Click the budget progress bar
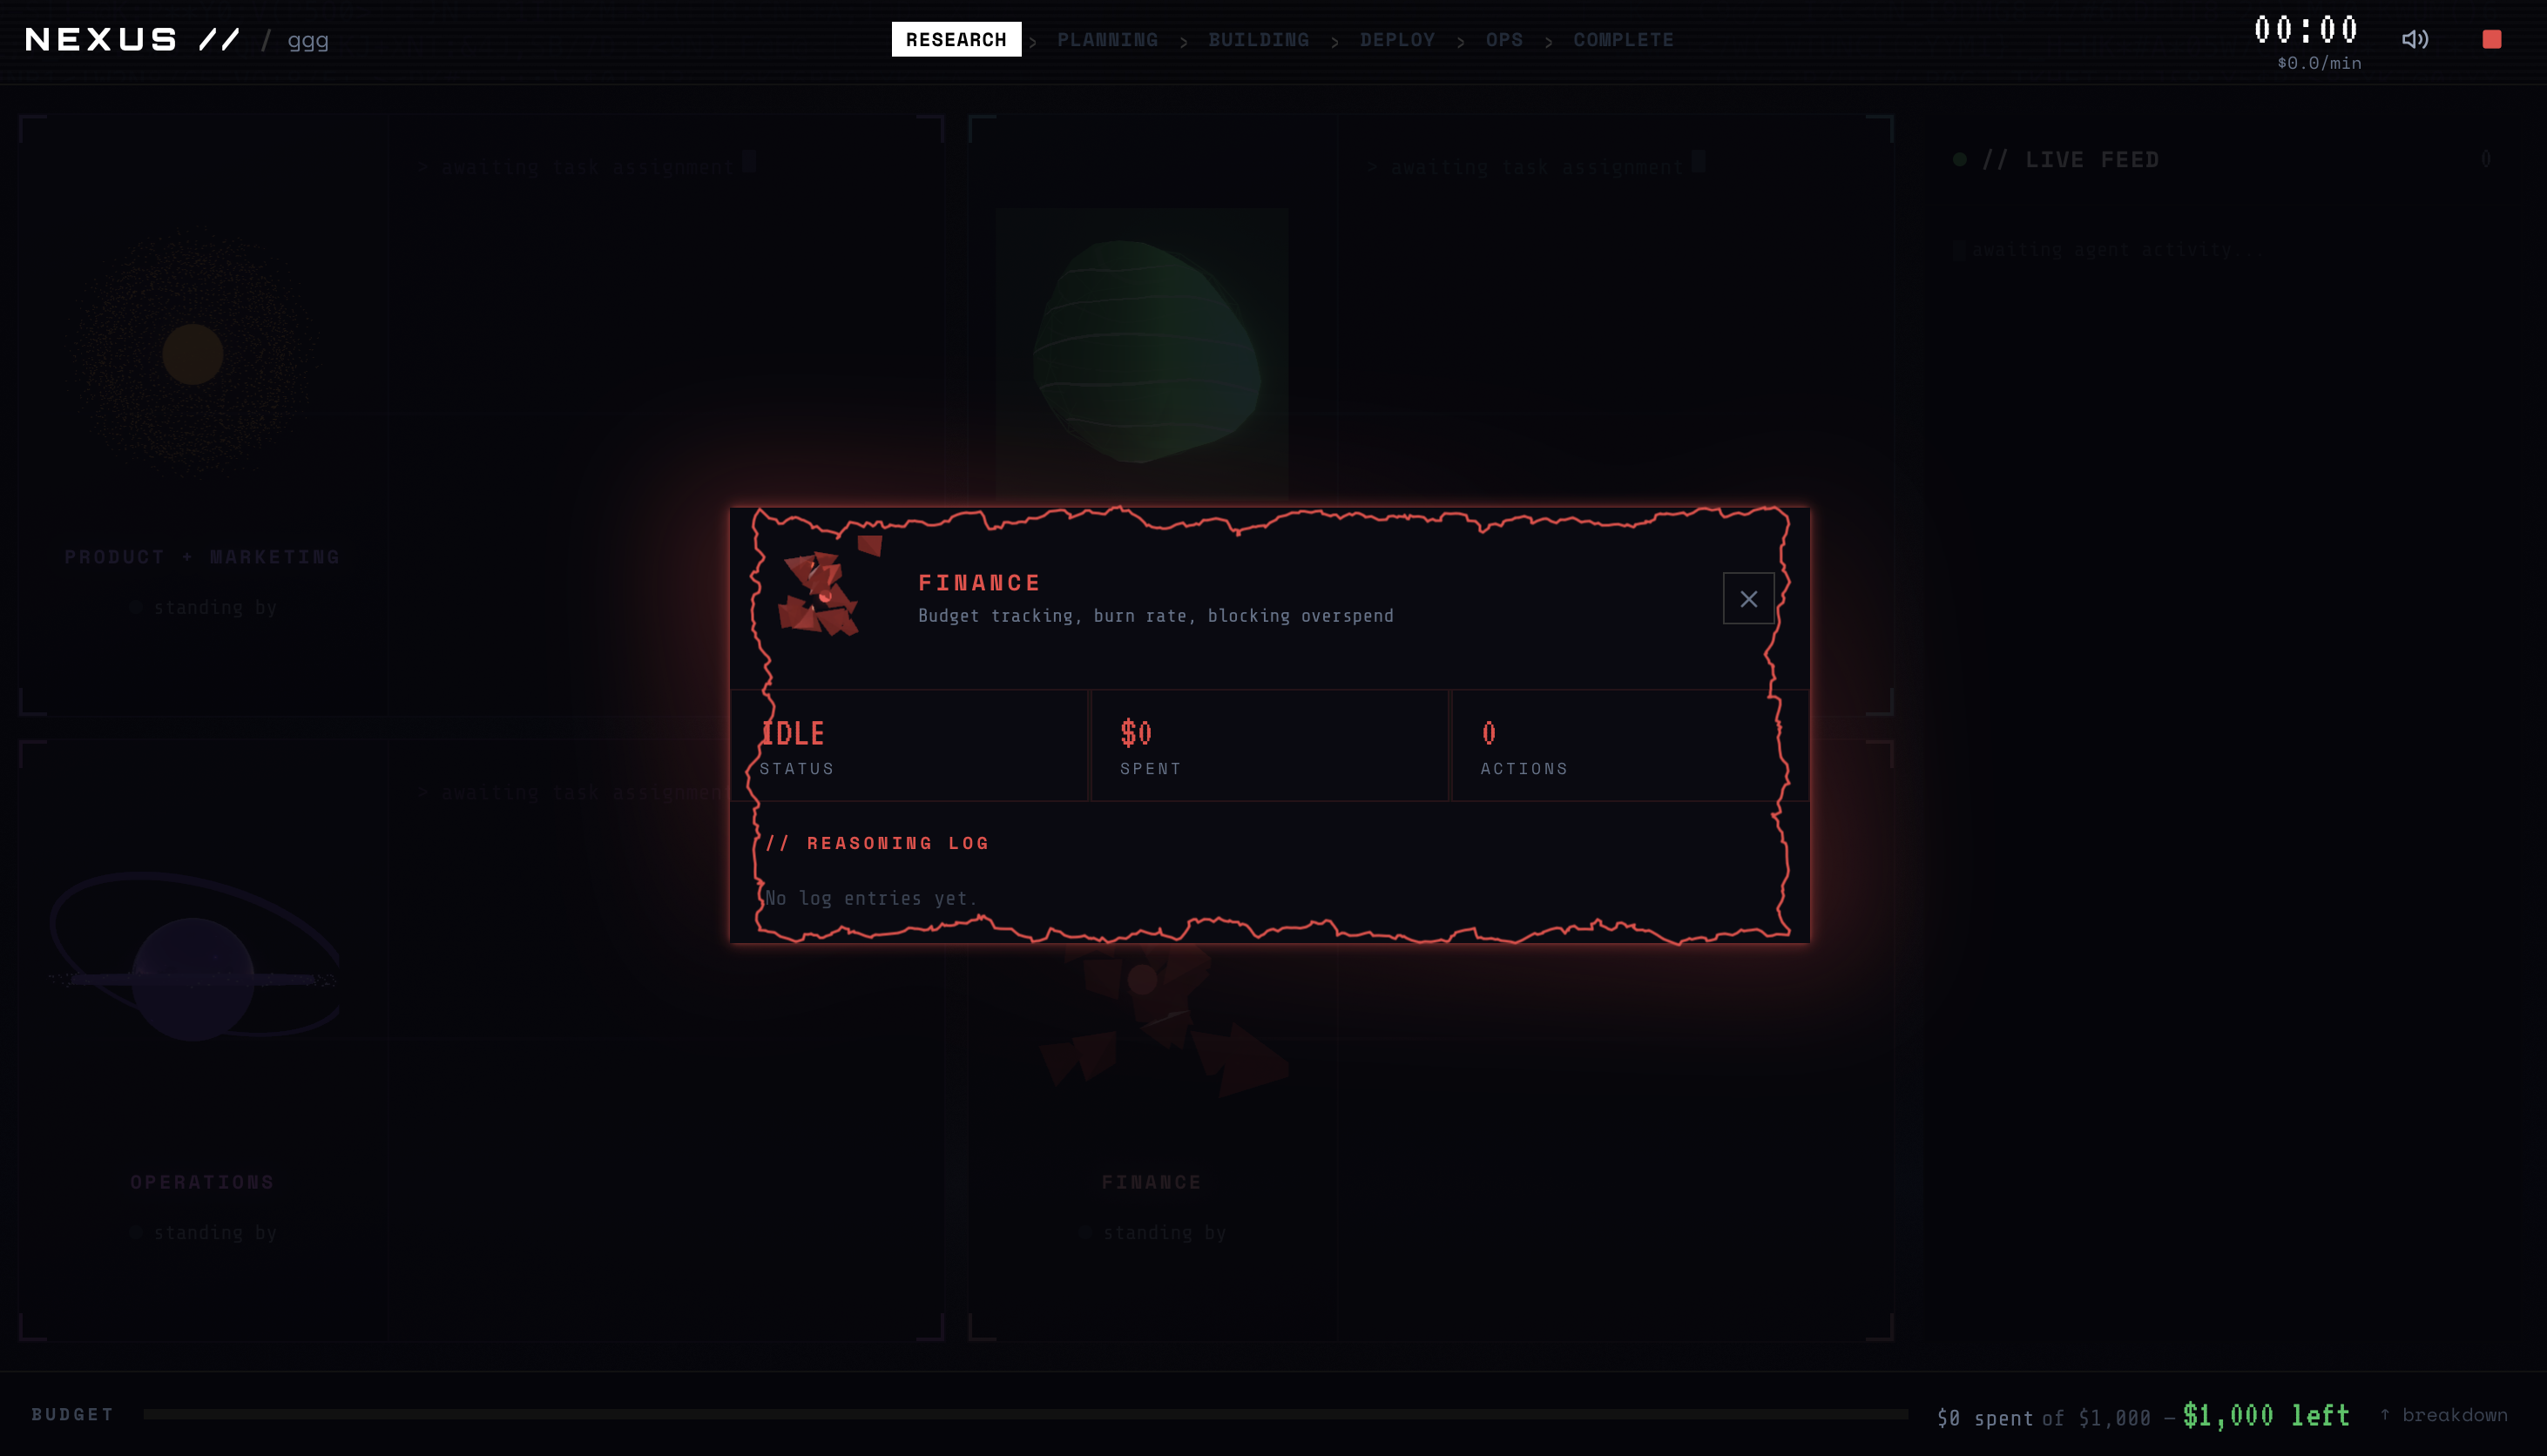The height and width of the screenshot is (1456, 2547). coord(1025,1415)
